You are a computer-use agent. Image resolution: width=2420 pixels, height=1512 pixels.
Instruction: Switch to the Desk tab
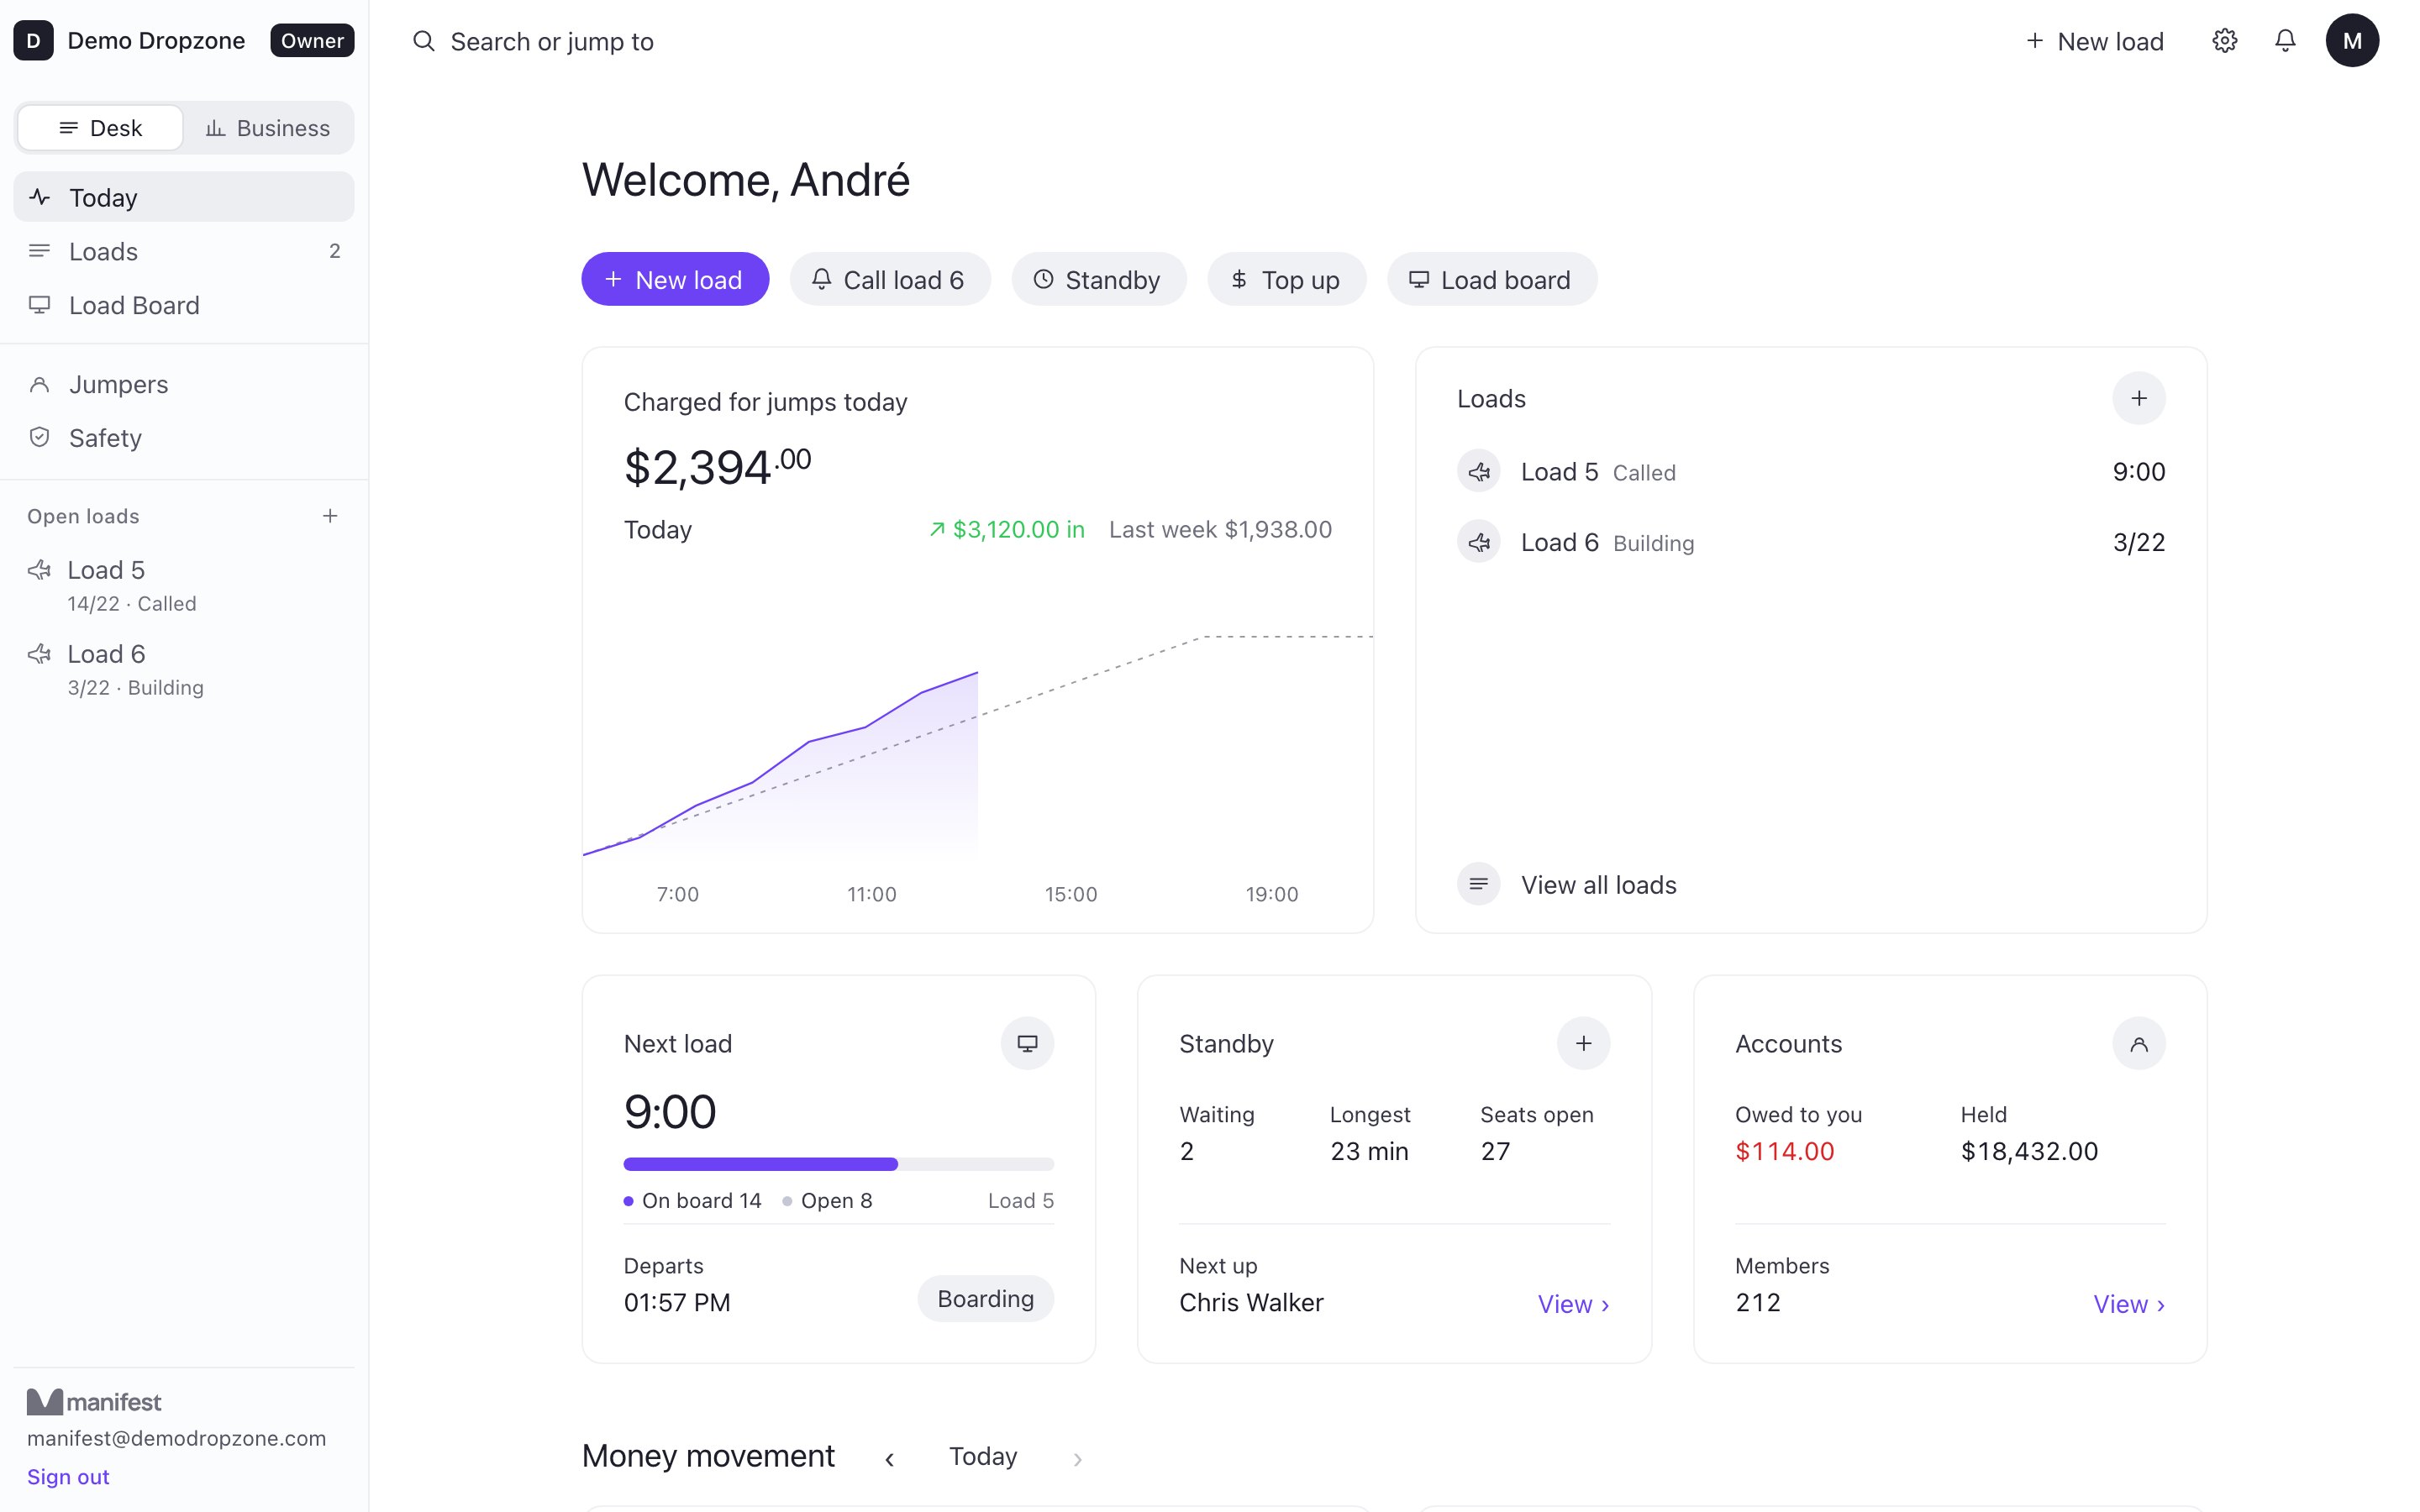point(100,128)
